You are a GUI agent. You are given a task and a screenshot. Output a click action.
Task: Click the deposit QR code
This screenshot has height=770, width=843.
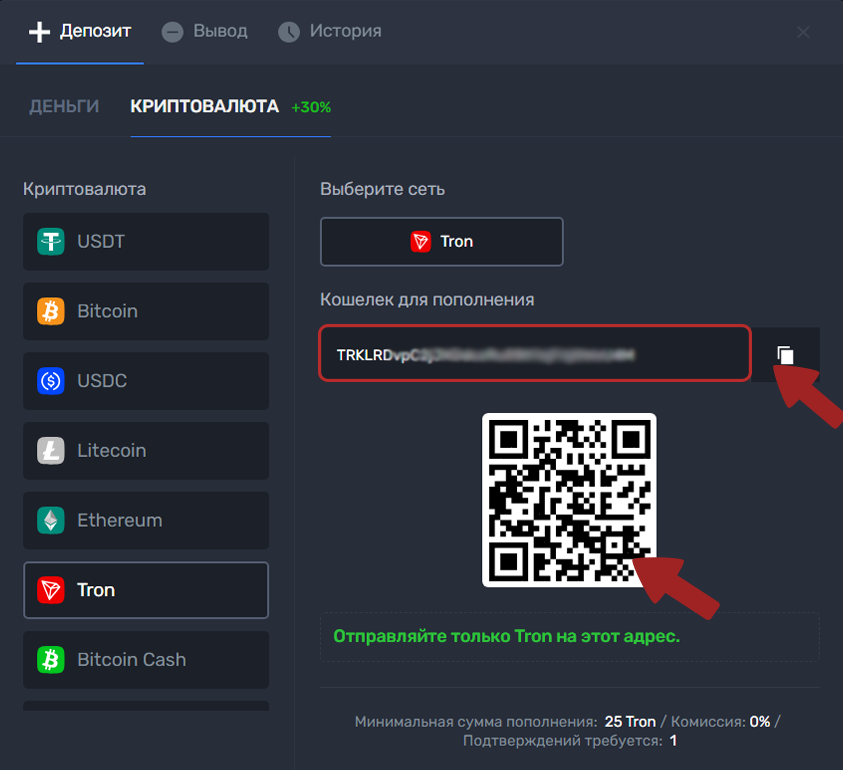pyautogui.click(x=569, y=500)
